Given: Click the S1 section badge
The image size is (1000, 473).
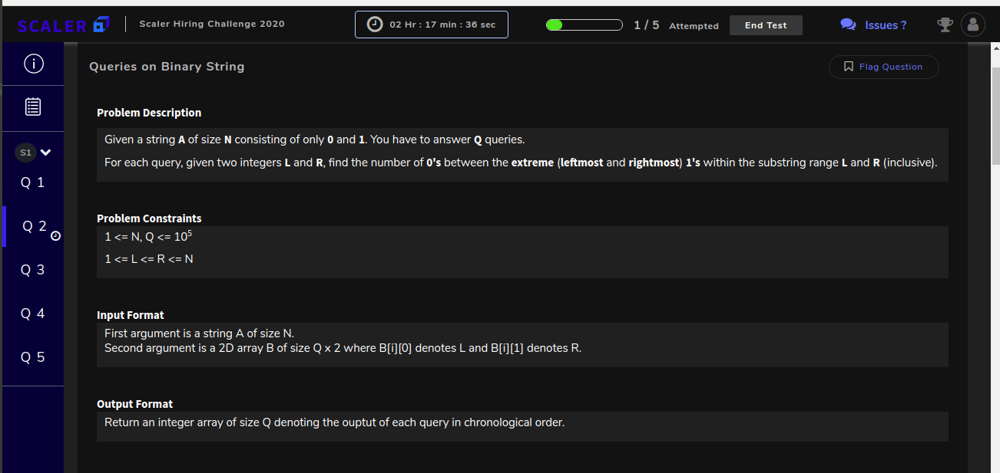Looking at the screenshot, I should coord(26,153).
